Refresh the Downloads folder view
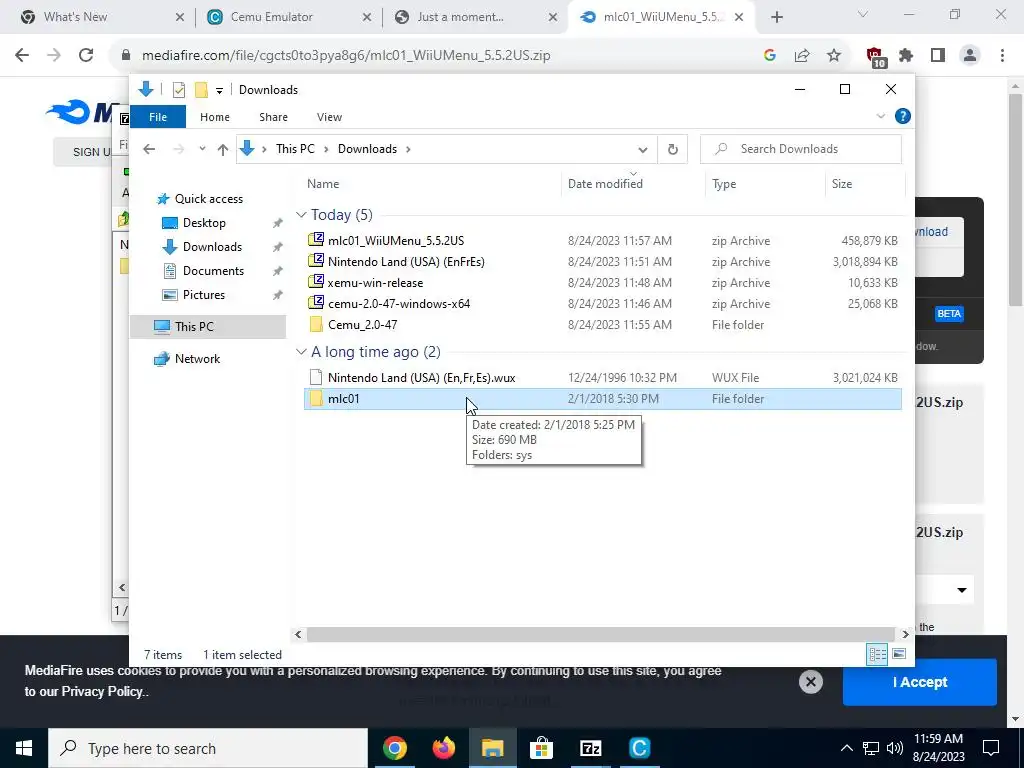This screenshot has width=1024, height=768. [673, 150]
